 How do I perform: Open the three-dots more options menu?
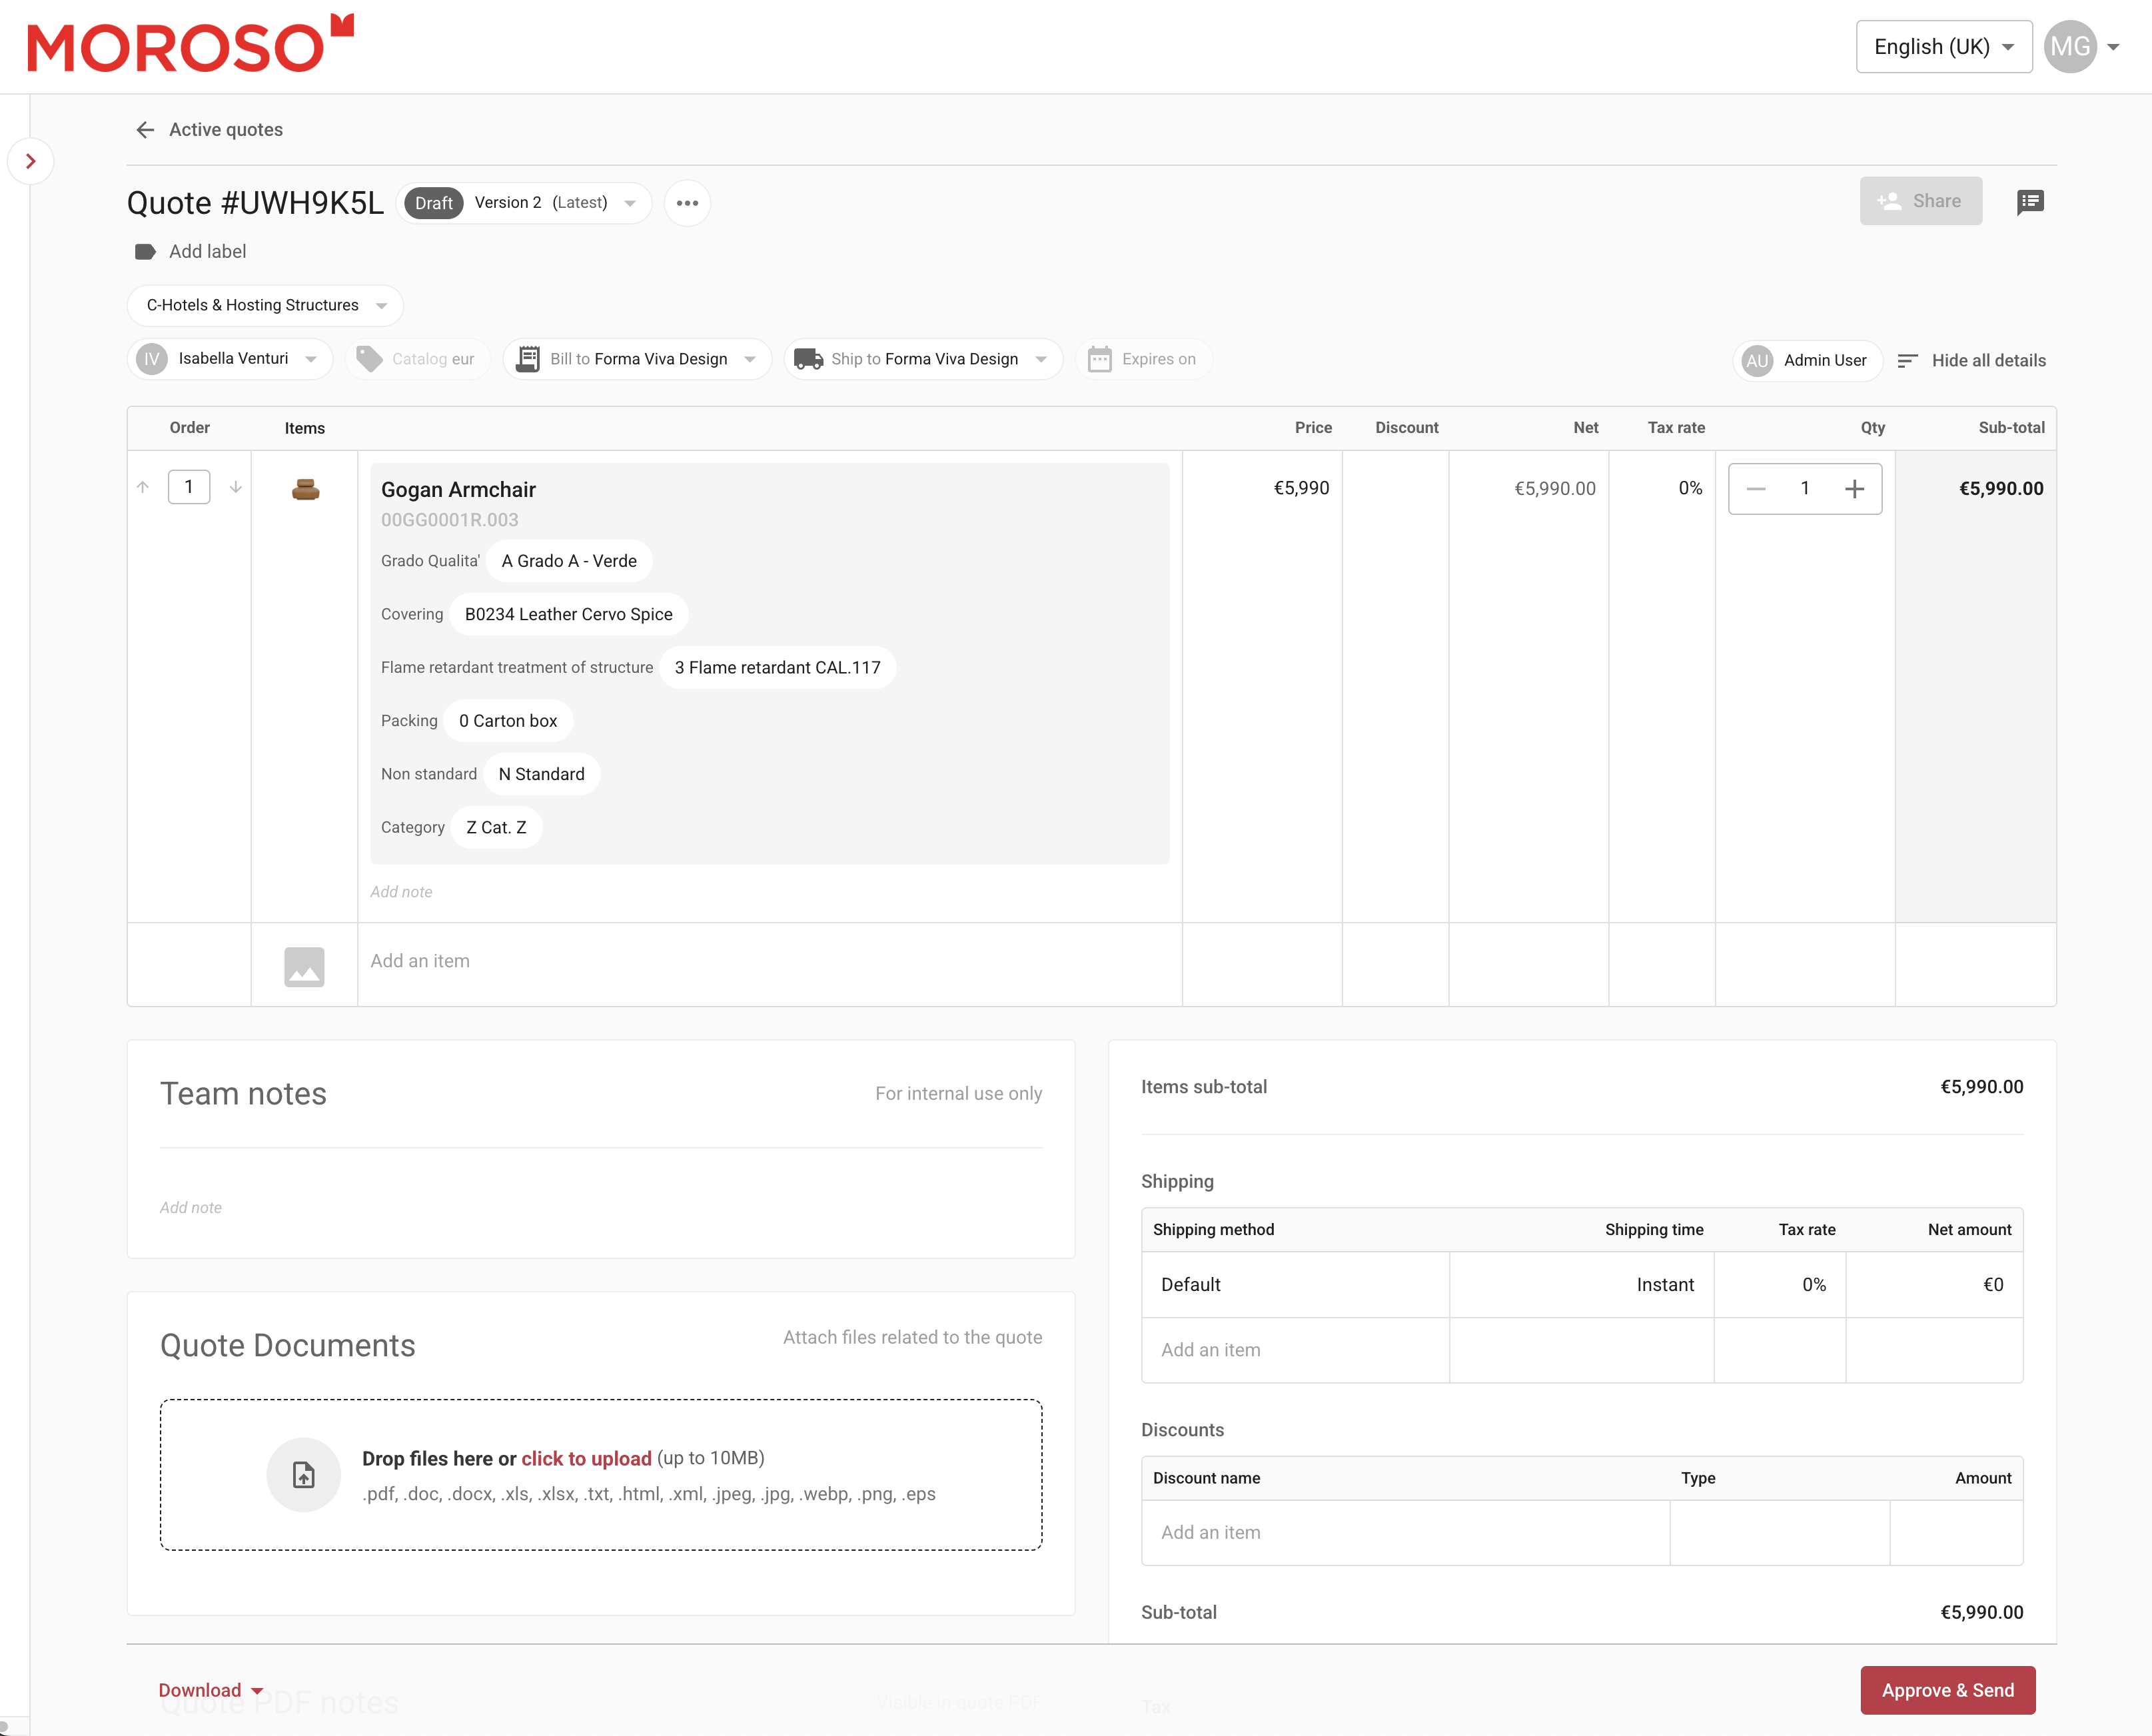click(687, 203)
